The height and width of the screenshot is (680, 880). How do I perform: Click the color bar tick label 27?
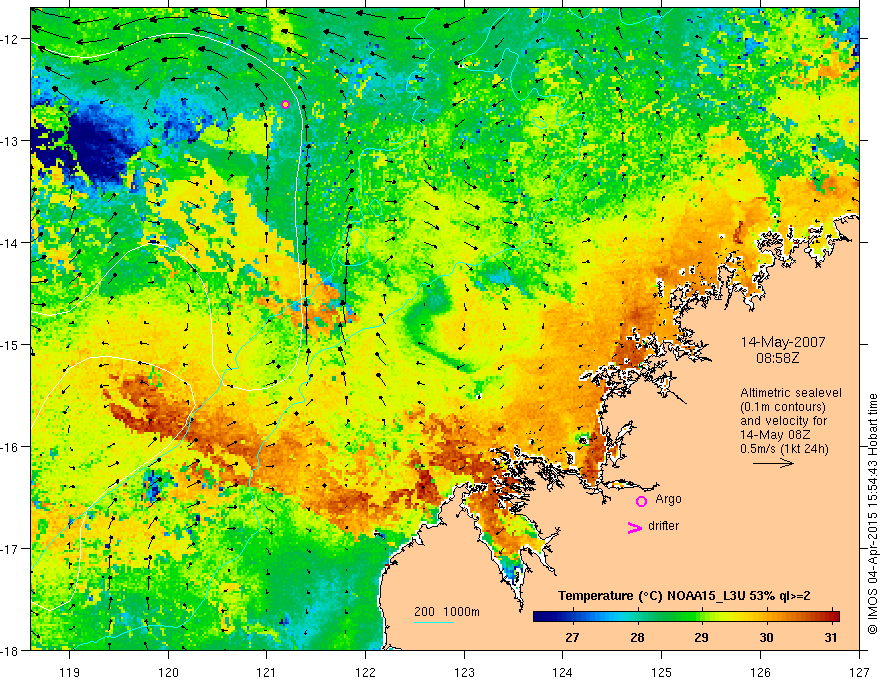[x=572, y=637]
